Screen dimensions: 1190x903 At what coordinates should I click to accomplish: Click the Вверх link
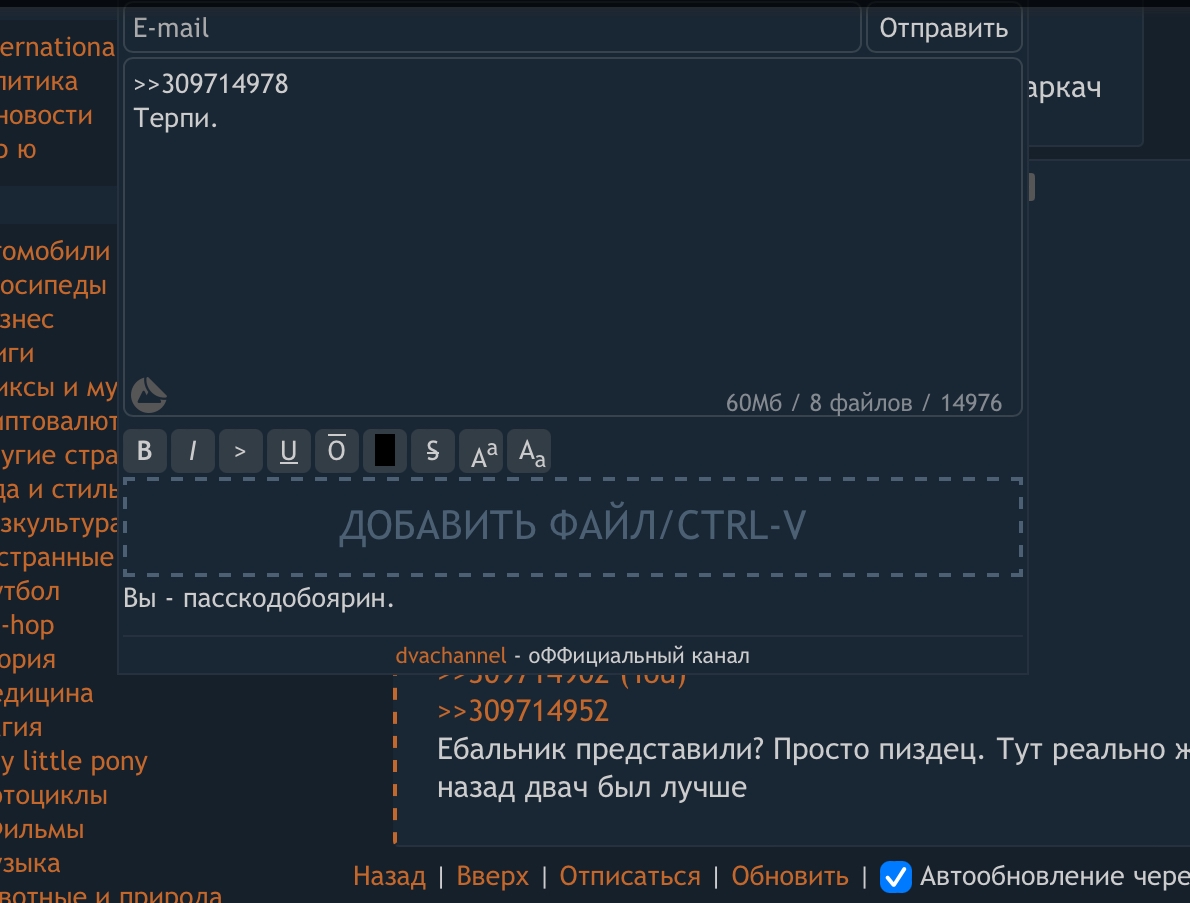(493, 876)
